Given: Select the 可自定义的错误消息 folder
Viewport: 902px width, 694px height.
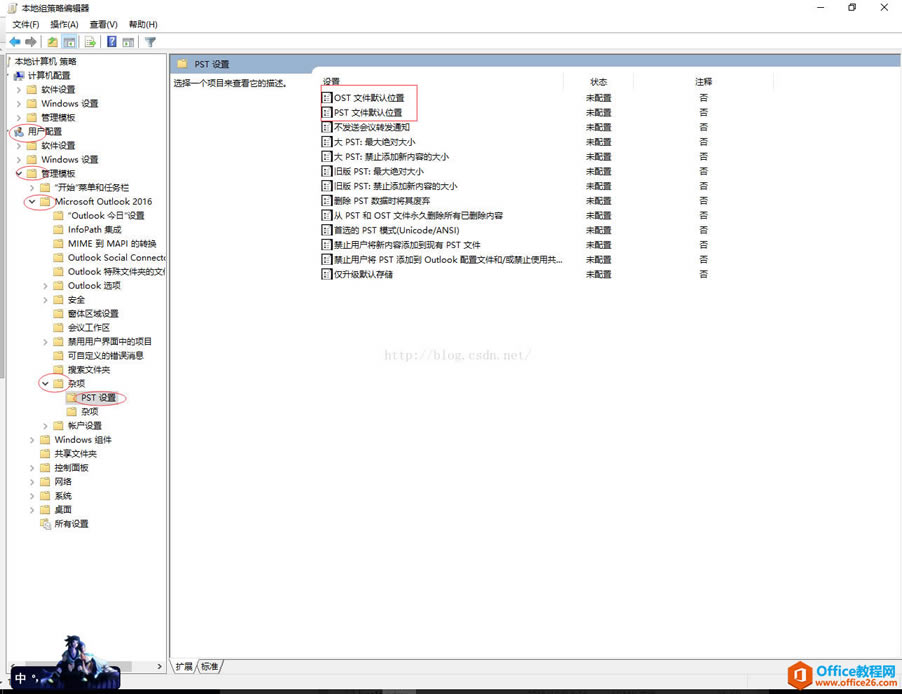Looking at the screenshot, I should tap(105, 356).
